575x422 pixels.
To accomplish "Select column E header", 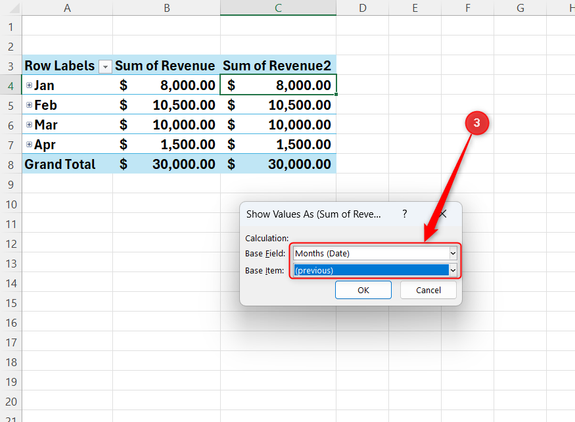I will point(415,8).
